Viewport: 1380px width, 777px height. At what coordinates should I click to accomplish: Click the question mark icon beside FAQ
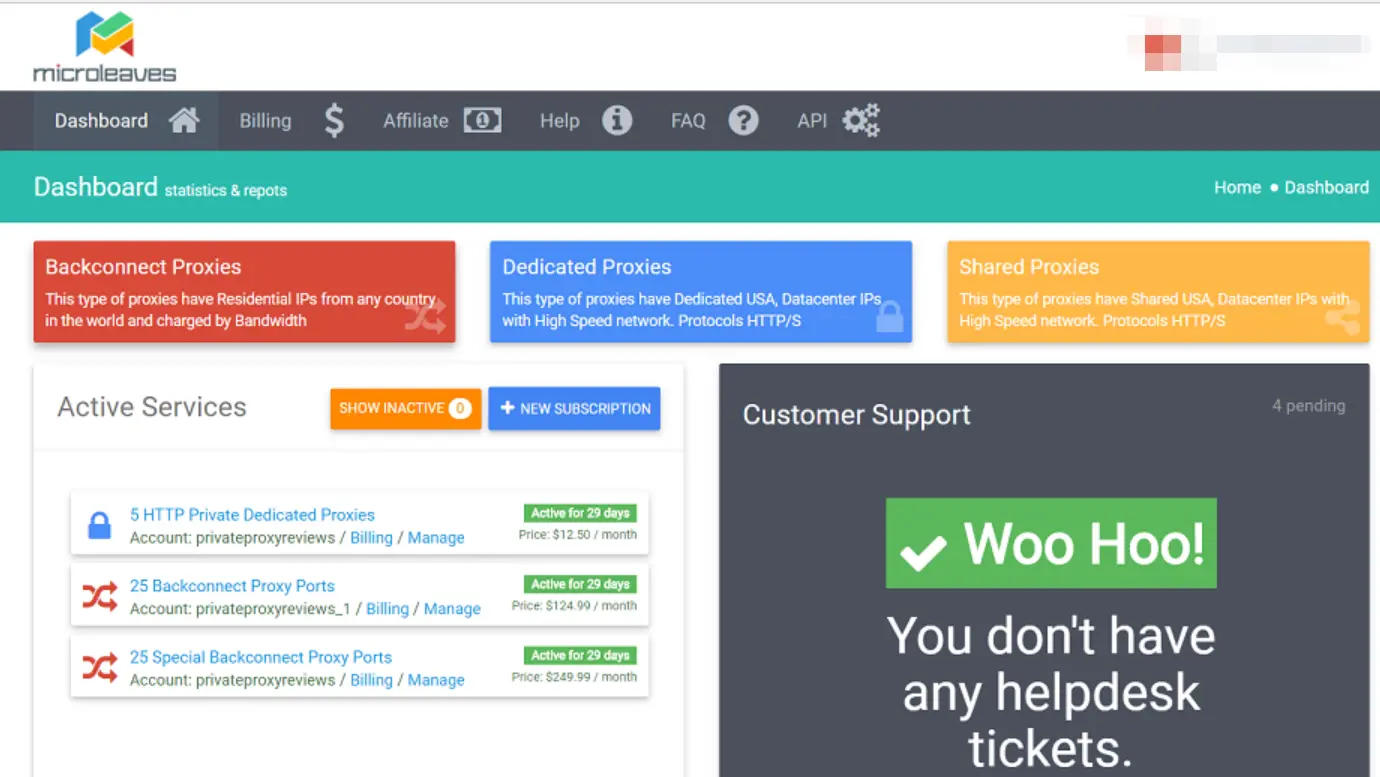point(743,121)
